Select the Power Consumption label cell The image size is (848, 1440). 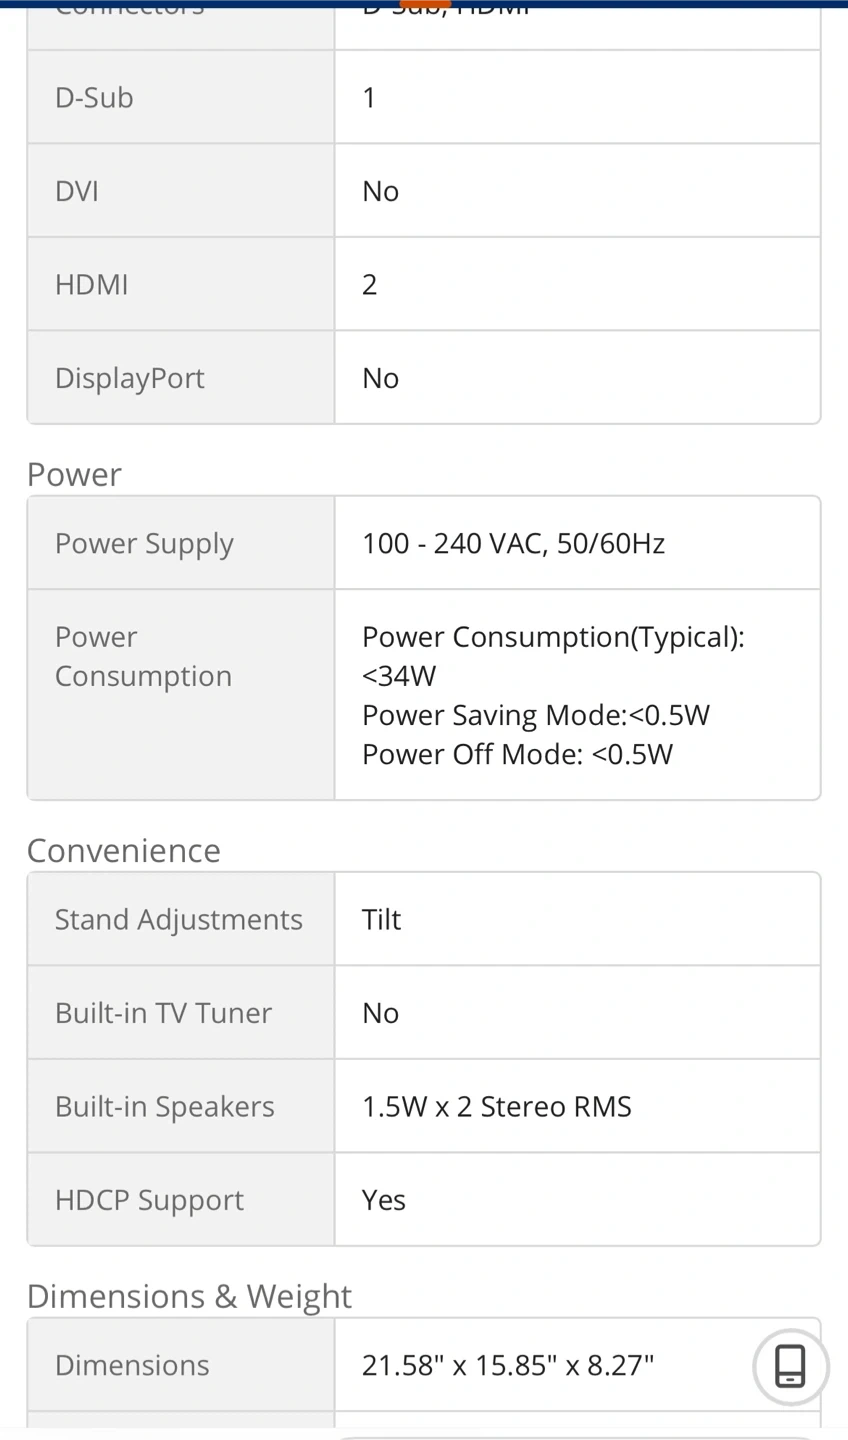tap(143, 656)
